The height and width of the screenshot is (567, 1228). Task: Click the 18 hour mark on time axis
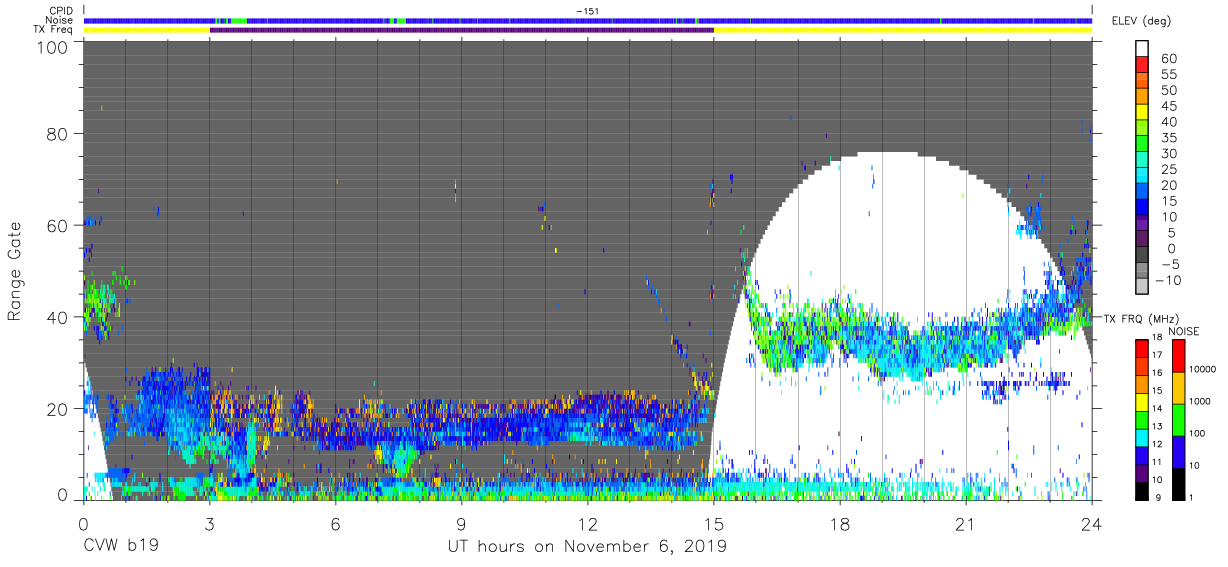point(840,523)
